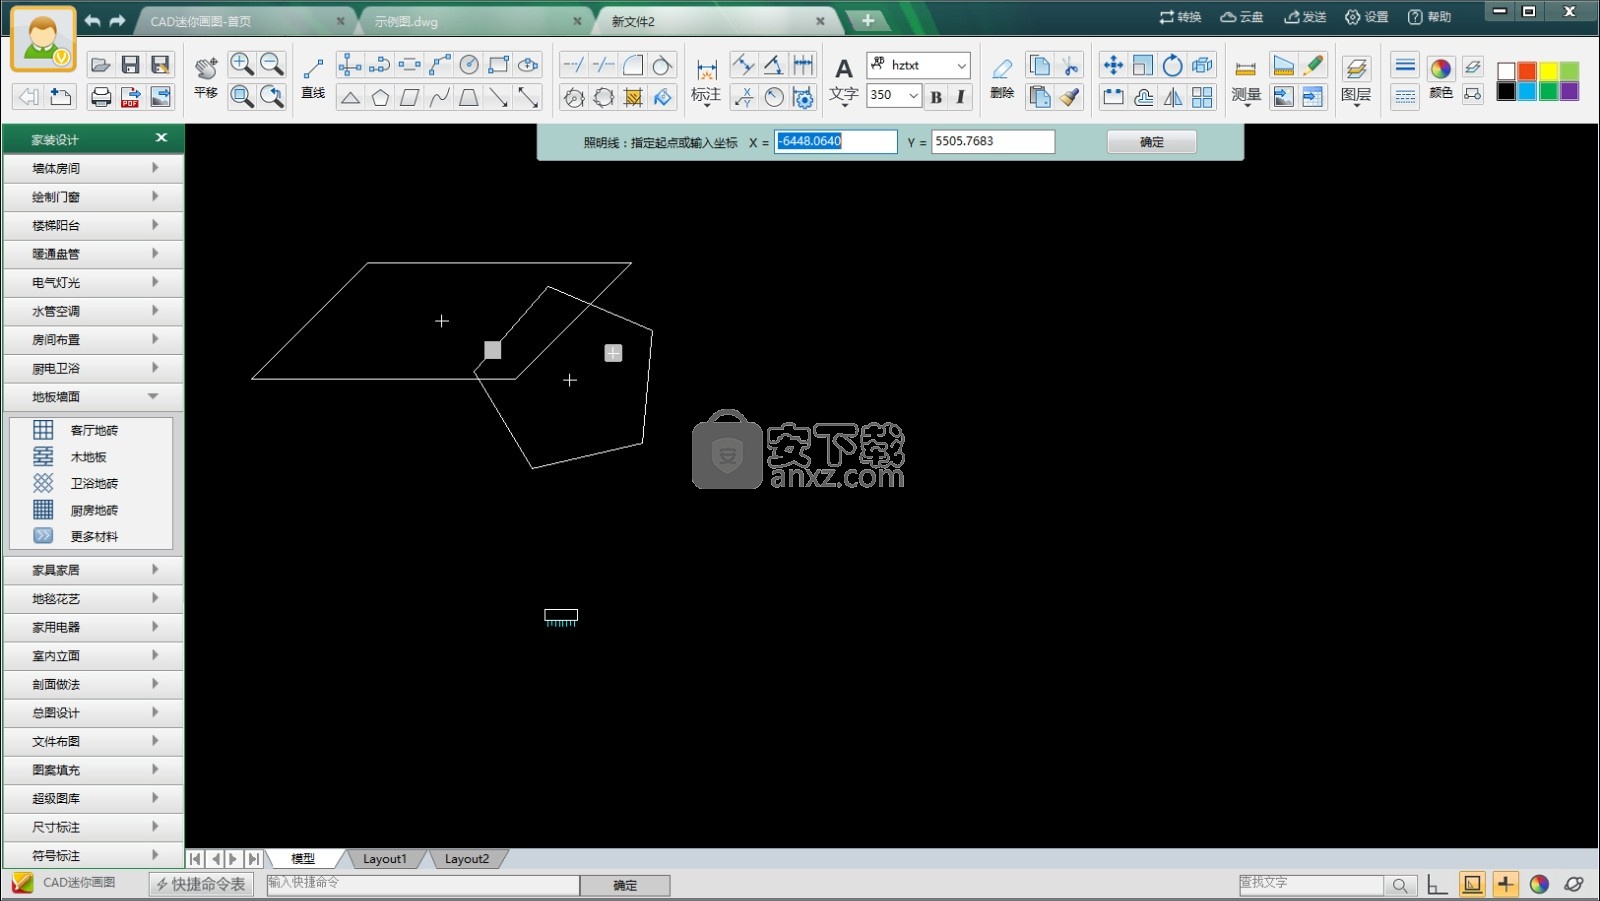Viewport: 1600px width, 901px height.
Task: Click the zoom out magnifier
Action: pos(271,65)
